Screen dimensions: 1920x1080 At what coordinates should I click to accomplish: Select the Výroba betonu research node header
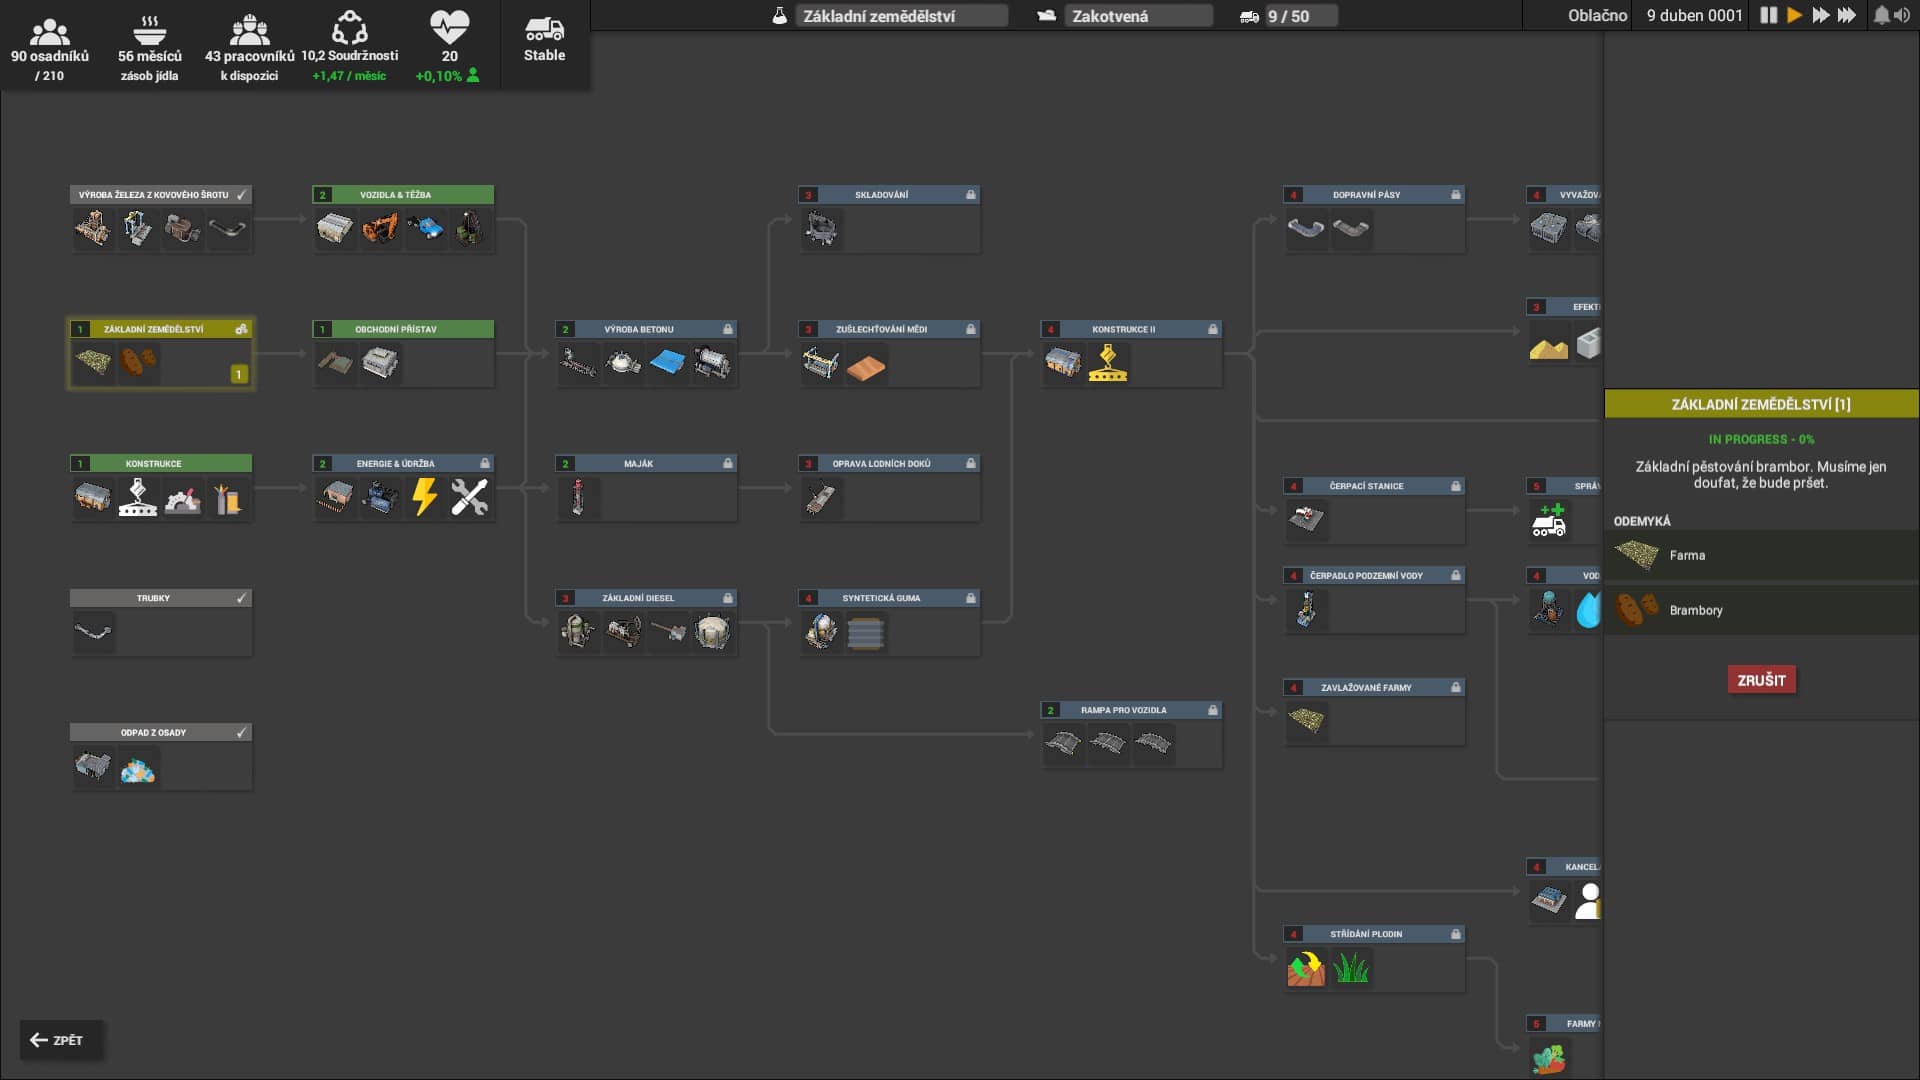click(646, 329)
